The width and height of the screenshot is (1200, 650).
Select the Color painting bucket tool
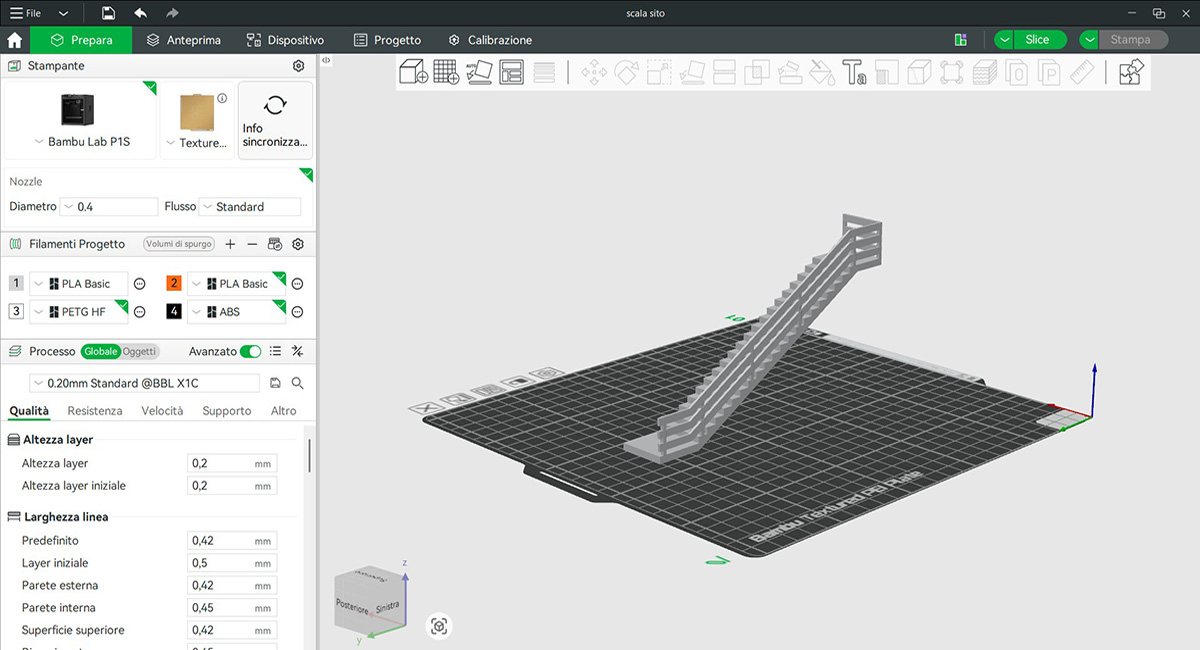click(821, 72)
